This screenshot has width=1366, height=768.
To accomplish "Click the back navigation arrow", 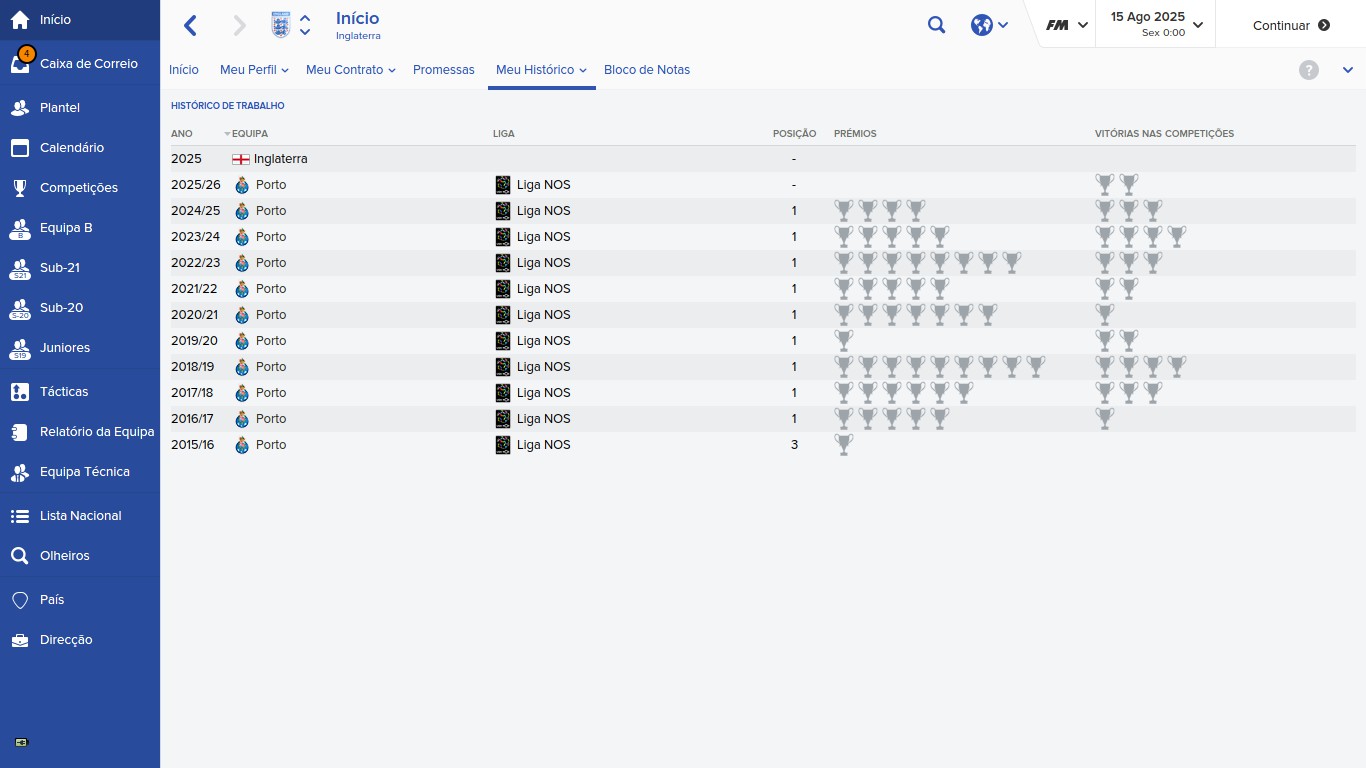I will pyautogui.click(x=190, y=26).
